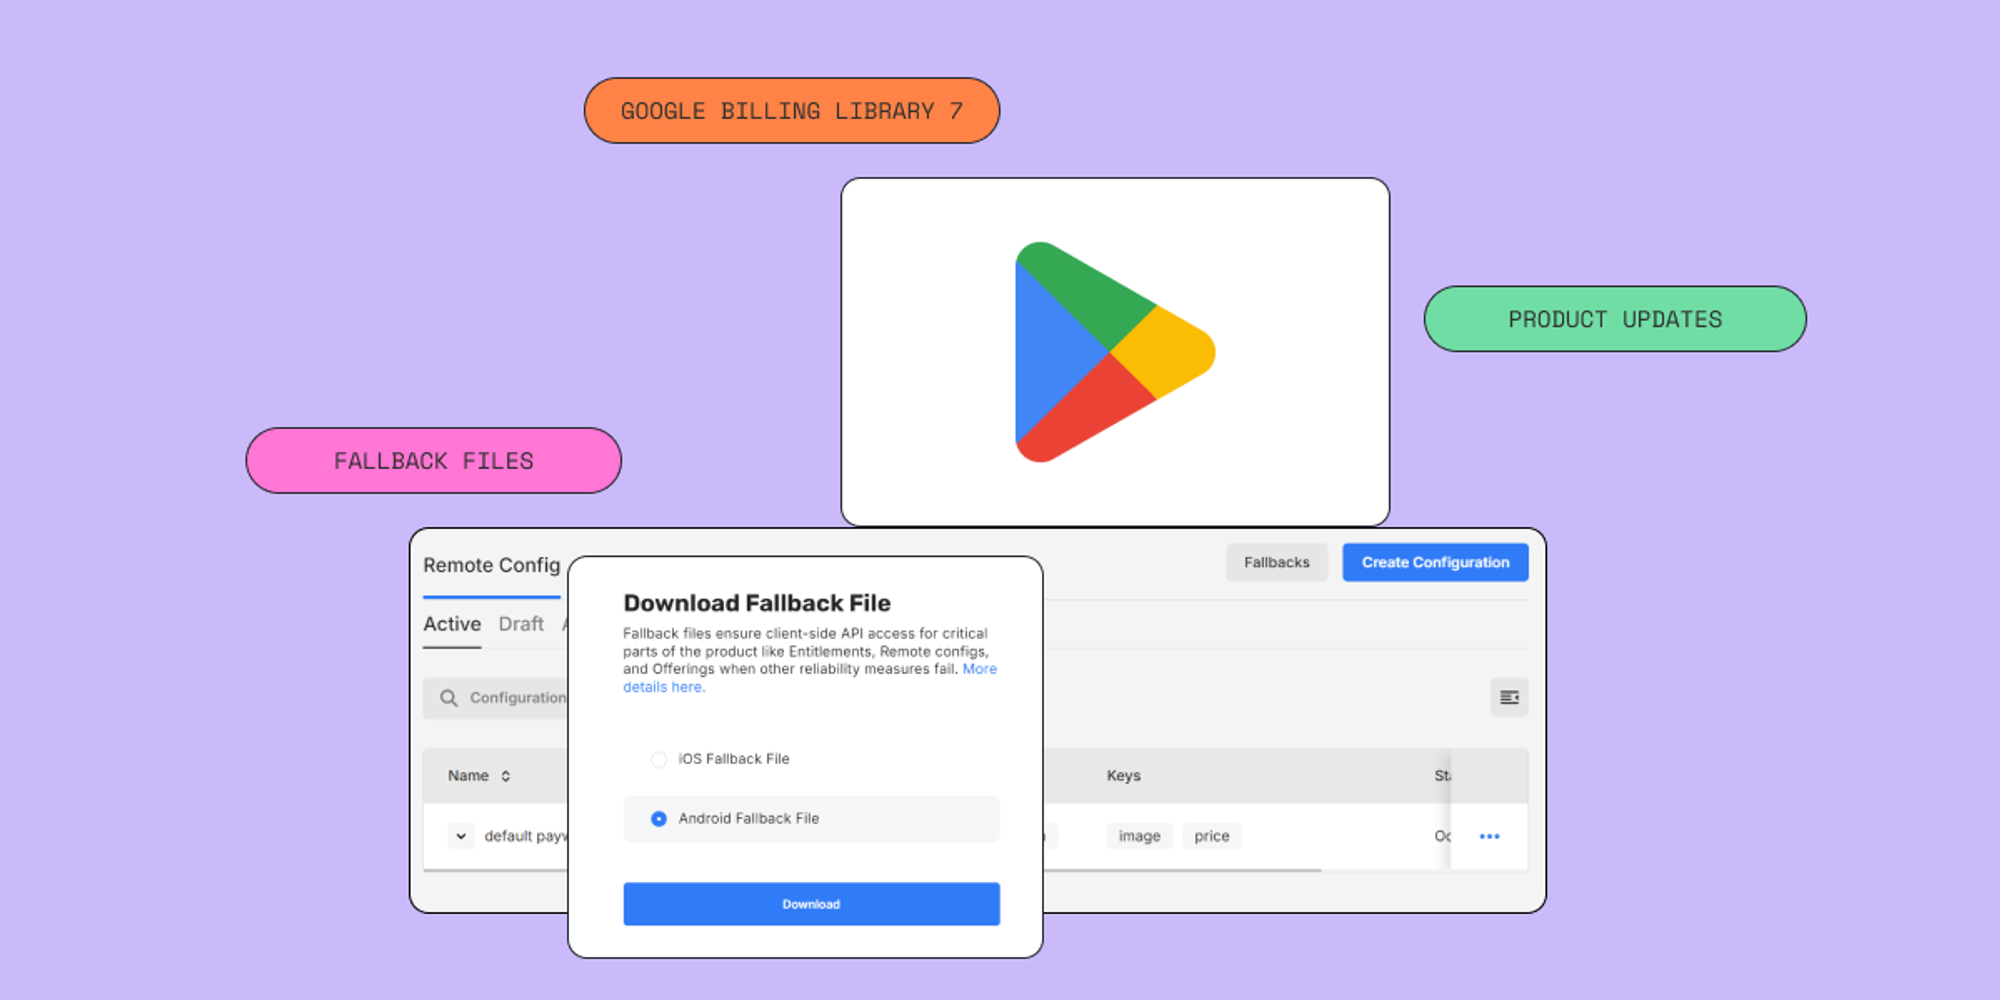This screenshot has height=1000, width=2000.
Task: Open the column layout settings icon
Action: click(1509, 698)
